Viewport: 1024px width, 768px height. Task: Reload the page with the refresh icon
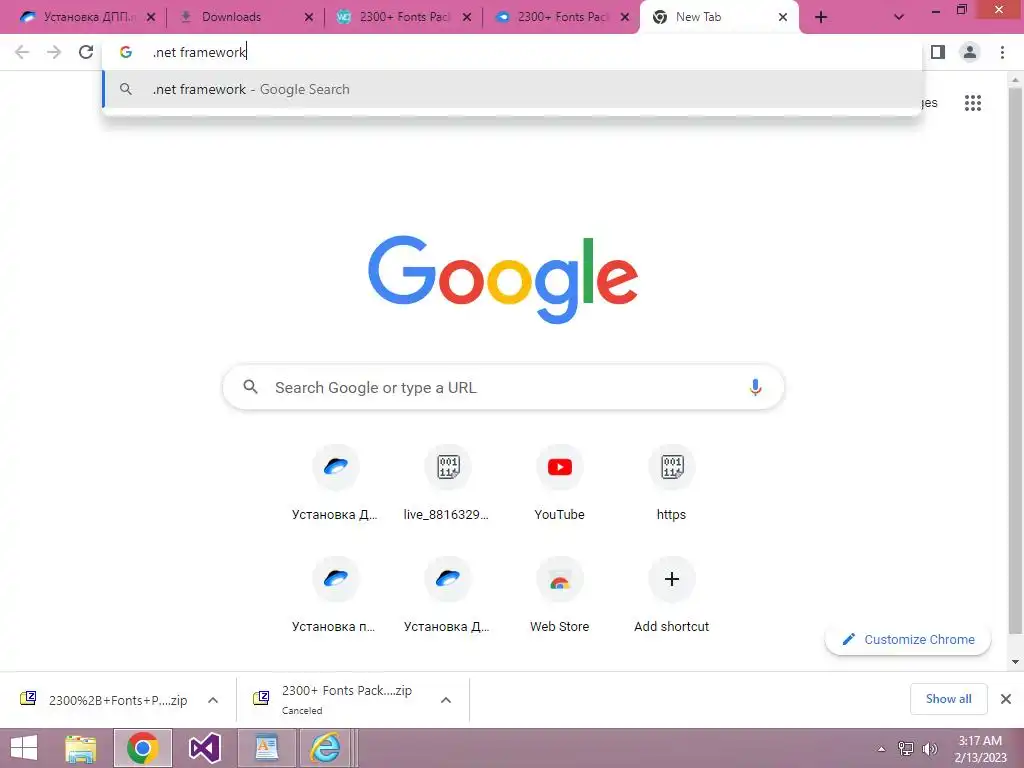pyautogui.click(x=86, y=52)
